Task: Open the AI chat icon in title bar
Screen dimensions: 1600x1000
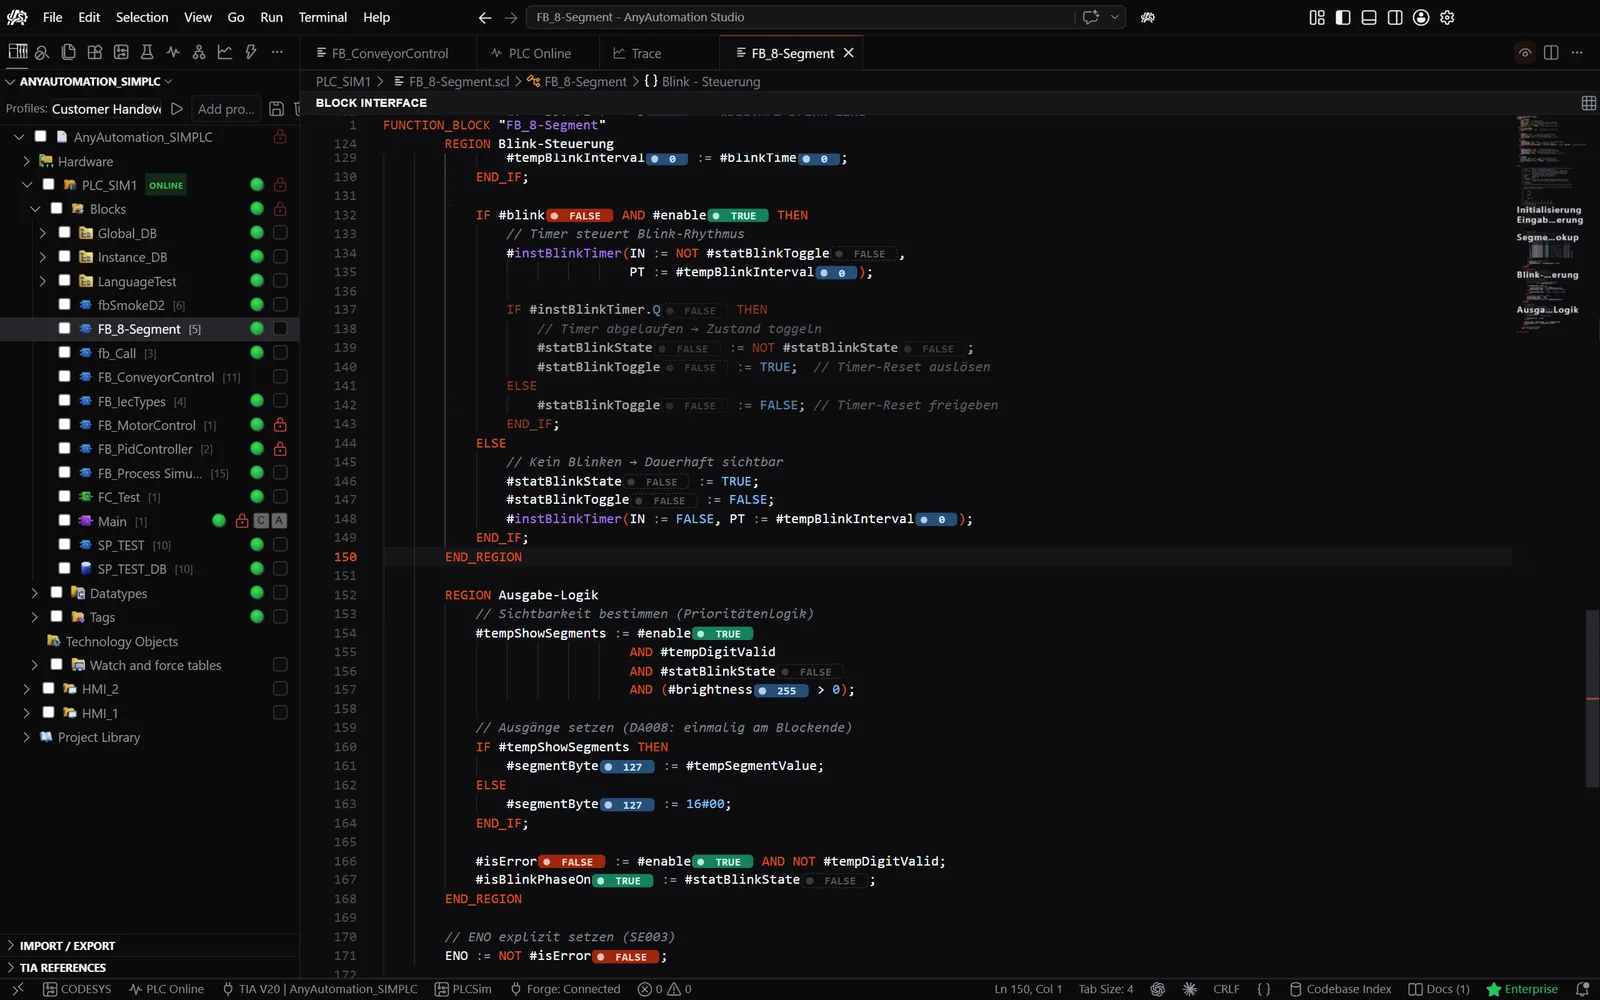Action: pyautogui.click(x=1091, y=17)
